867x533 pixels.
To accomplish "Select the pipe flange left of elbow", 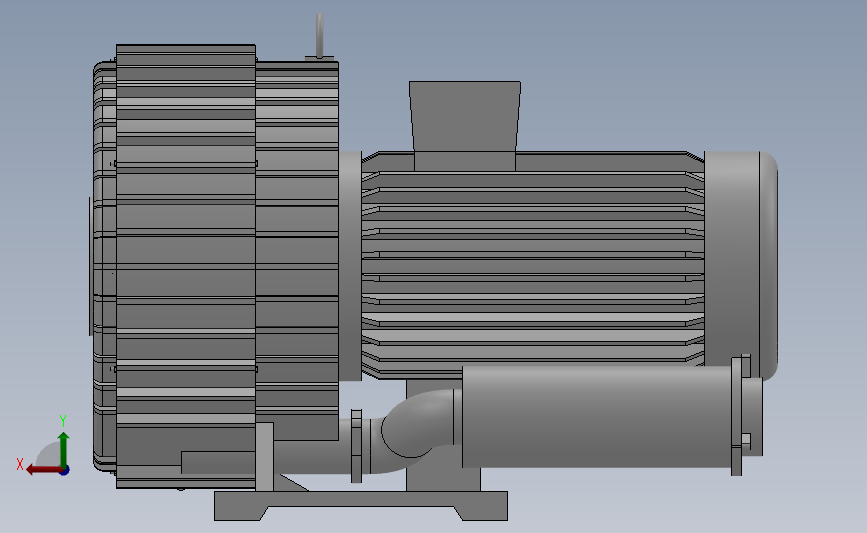I will (357, 446).
